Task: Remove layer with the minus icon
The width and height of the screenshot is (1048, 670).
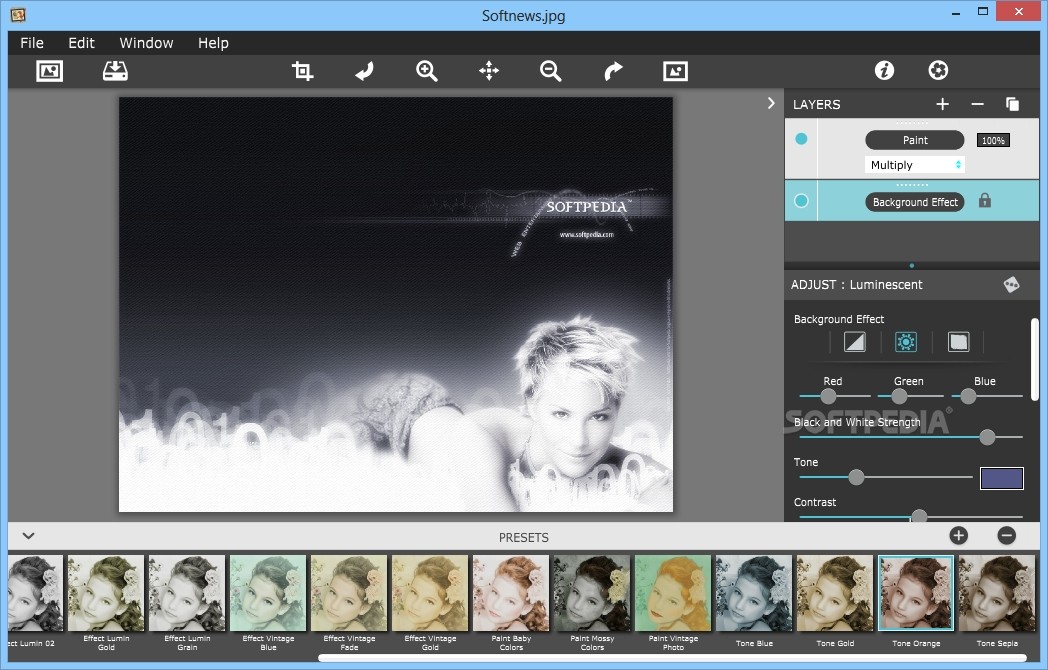Action: pos(977,104)
